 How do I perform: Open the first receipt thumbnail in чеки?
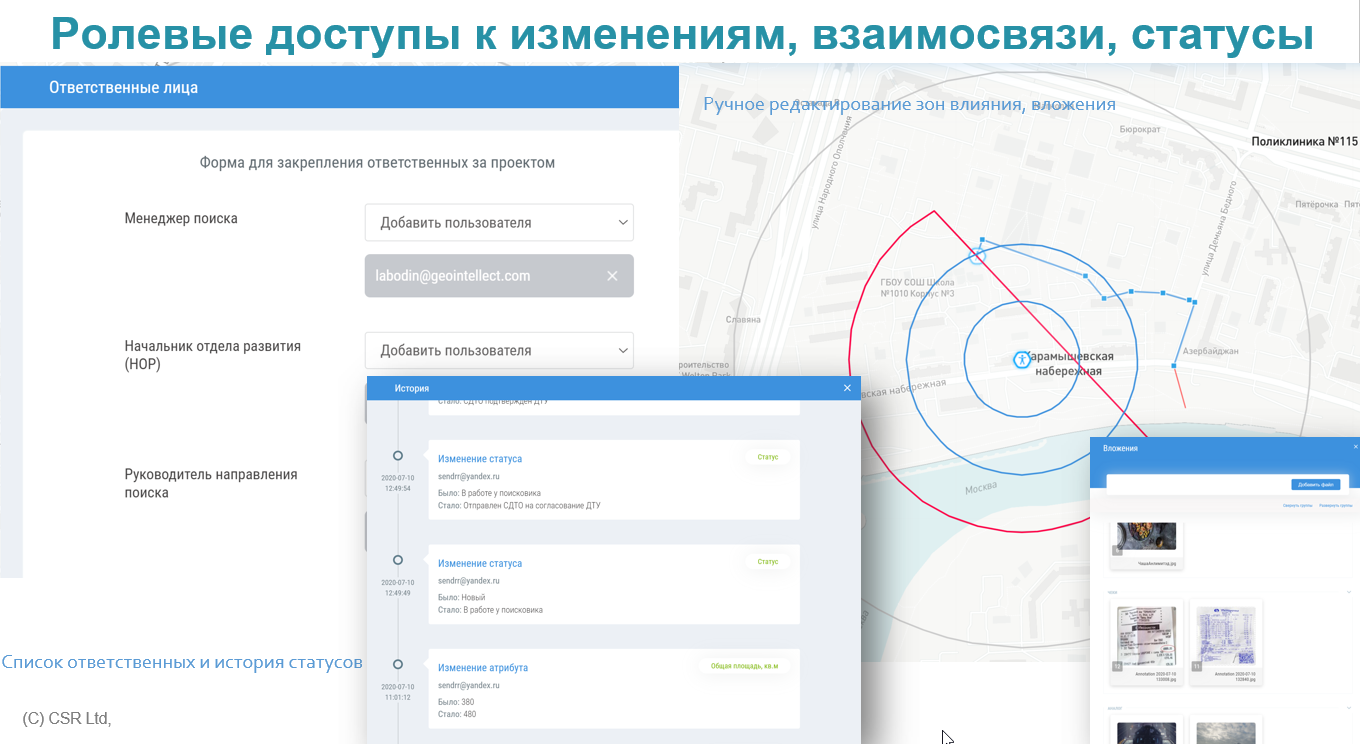coord(1146,635)
